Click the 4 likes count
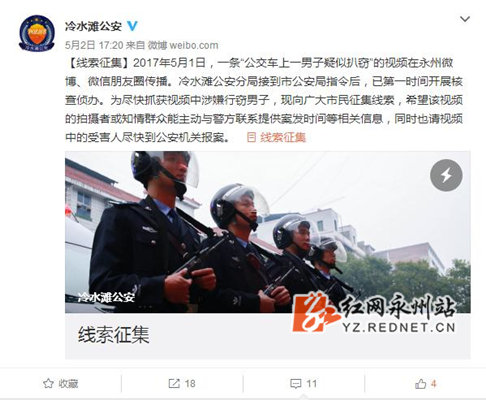 433,384
